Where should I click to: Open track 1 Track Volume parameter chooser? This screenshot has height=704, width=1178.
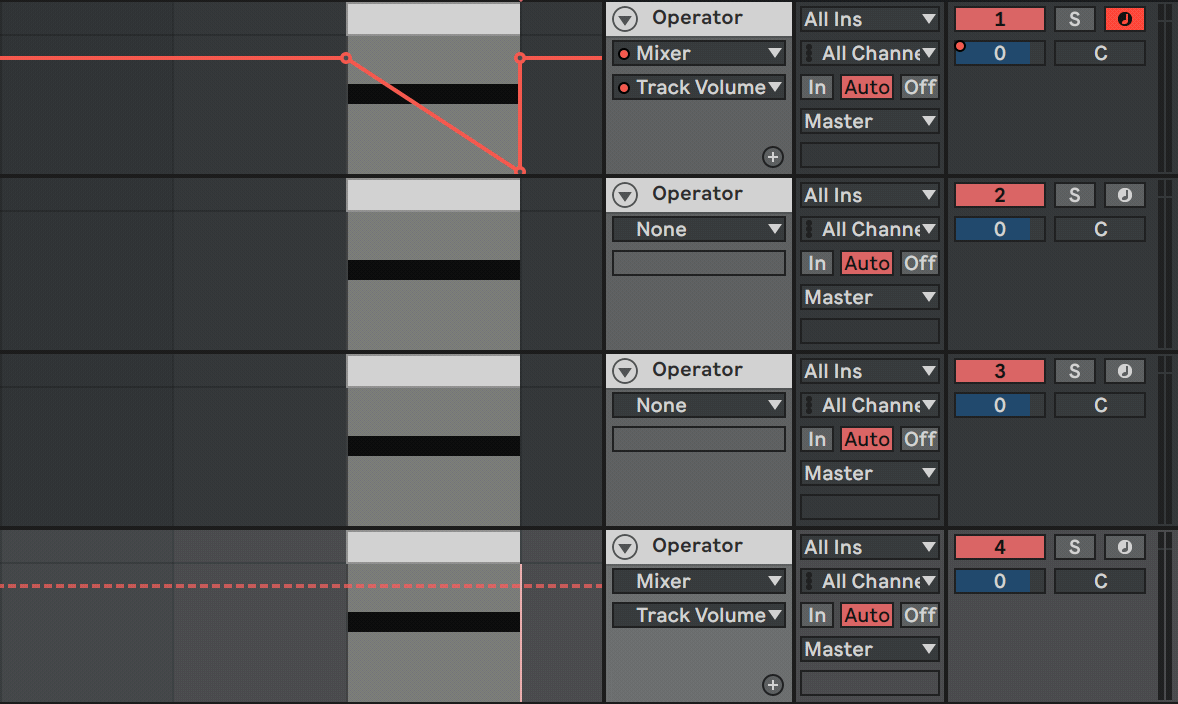click(x=699, y=87)
